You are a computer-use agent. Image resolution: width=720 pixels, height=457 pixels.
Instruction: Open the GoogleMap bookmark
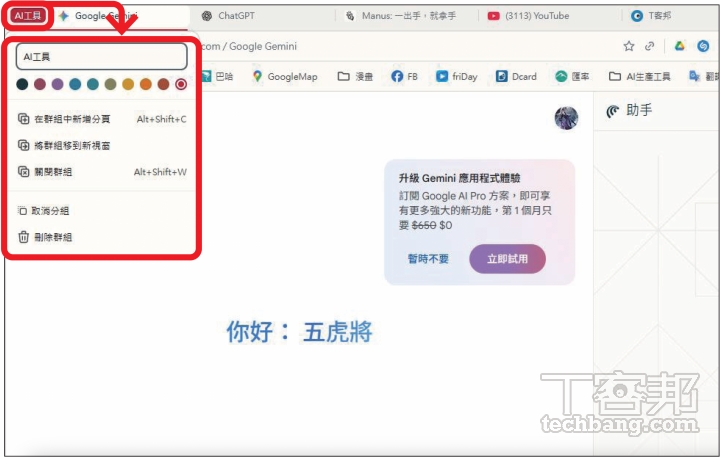(x=285, y=76)
